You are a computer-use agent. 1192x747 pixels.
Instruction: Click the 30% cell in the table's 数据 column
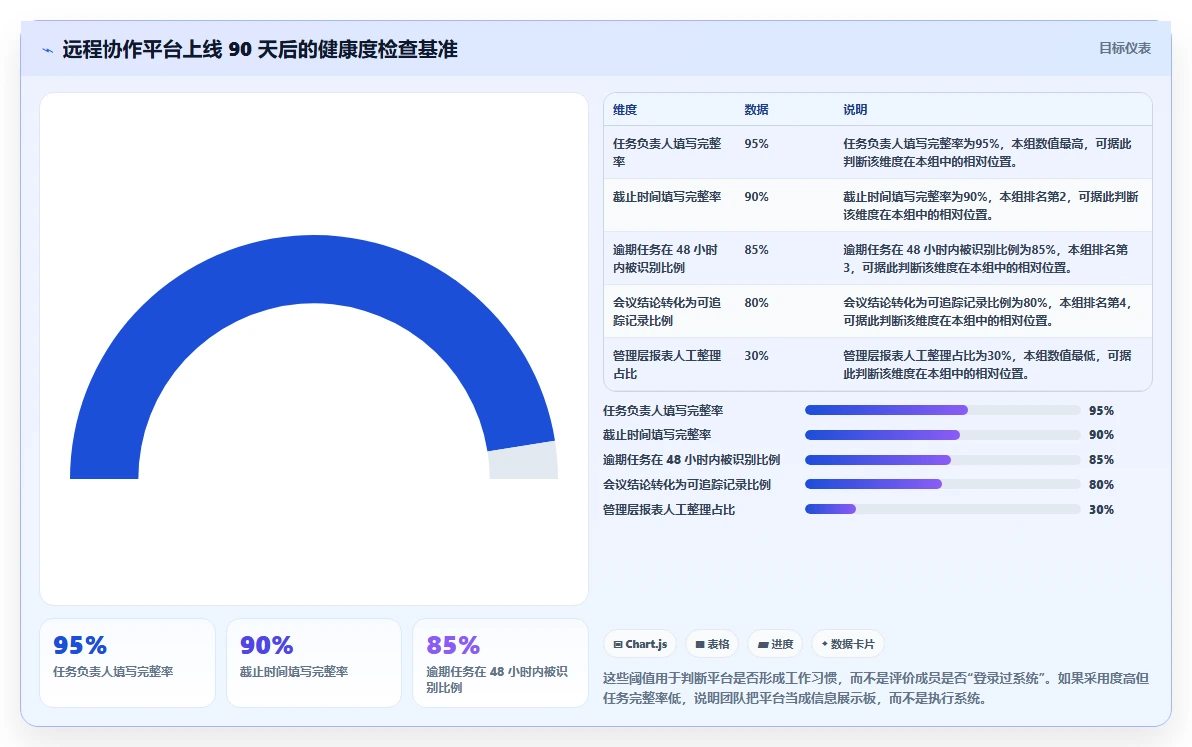click(756, 356)
